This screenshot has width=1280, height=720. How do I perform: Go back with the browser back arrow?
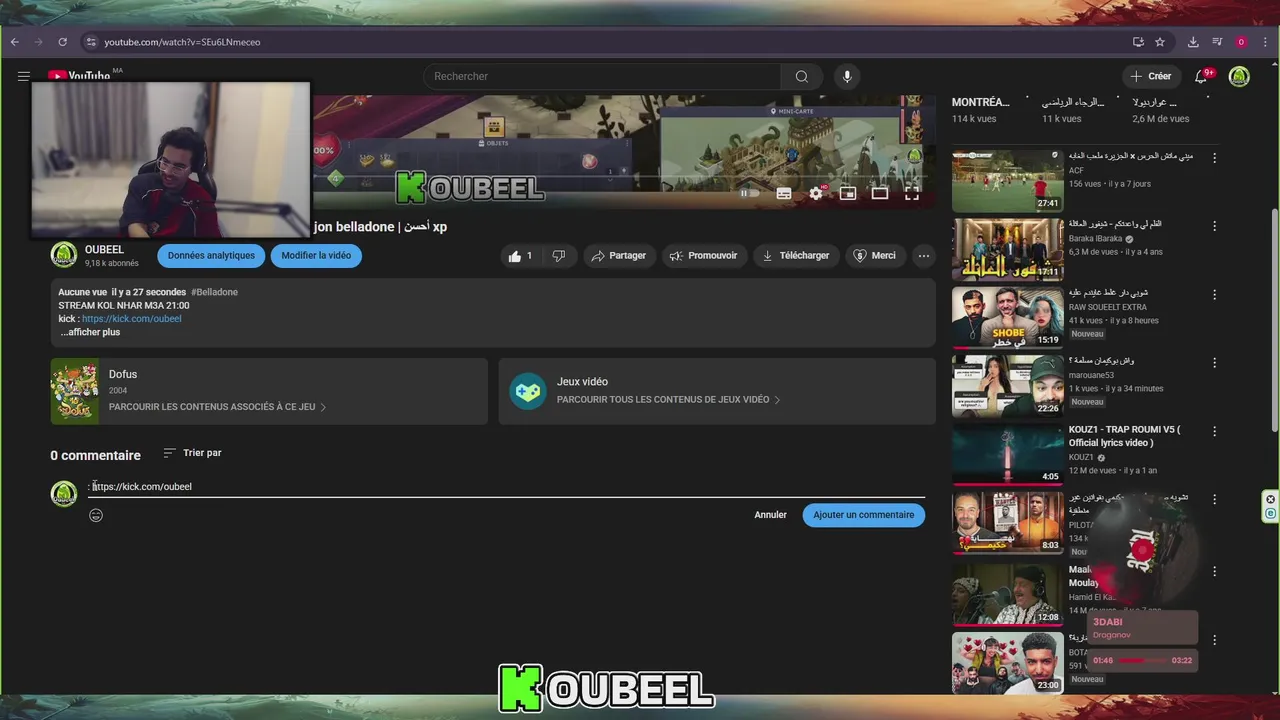[x=15, y=42]
